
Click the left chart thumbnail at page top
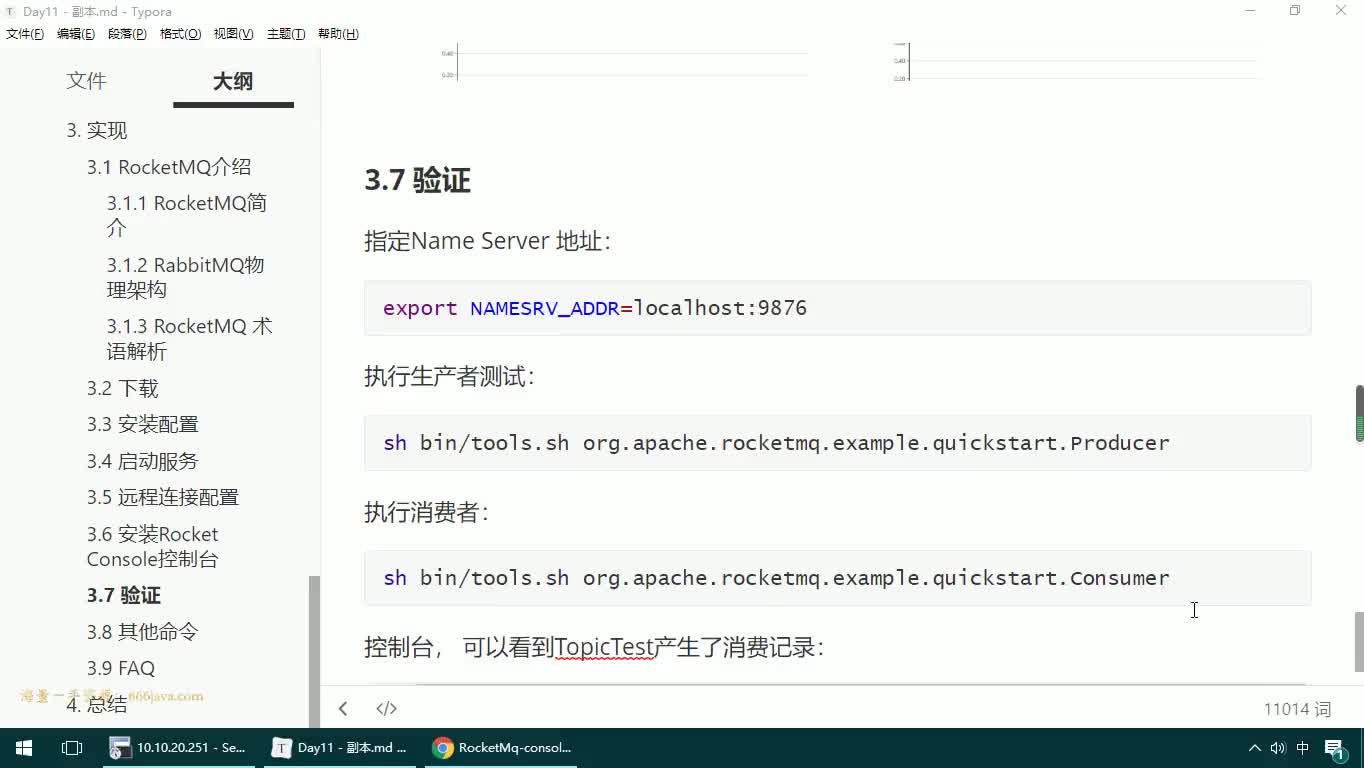tap(624, 62)
